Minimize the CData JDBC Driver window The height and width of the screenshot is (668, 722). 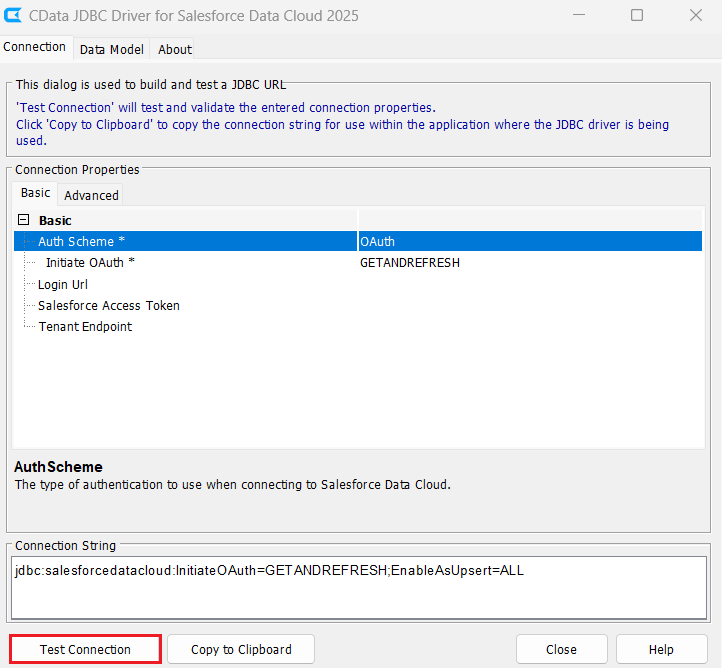tap(579, 15)
